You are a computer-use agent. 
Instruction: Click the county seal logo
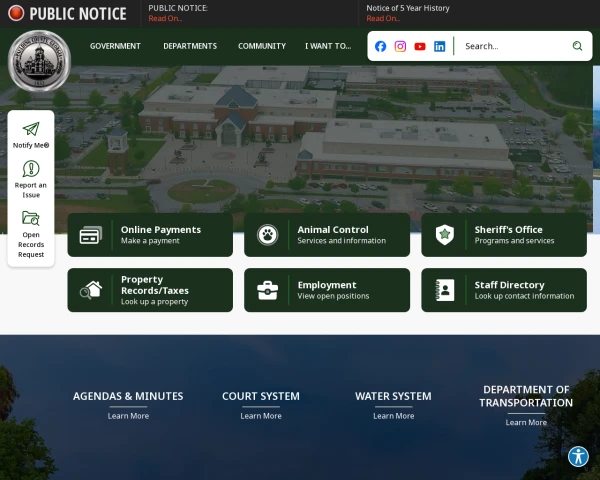click(x=39, y=61)
